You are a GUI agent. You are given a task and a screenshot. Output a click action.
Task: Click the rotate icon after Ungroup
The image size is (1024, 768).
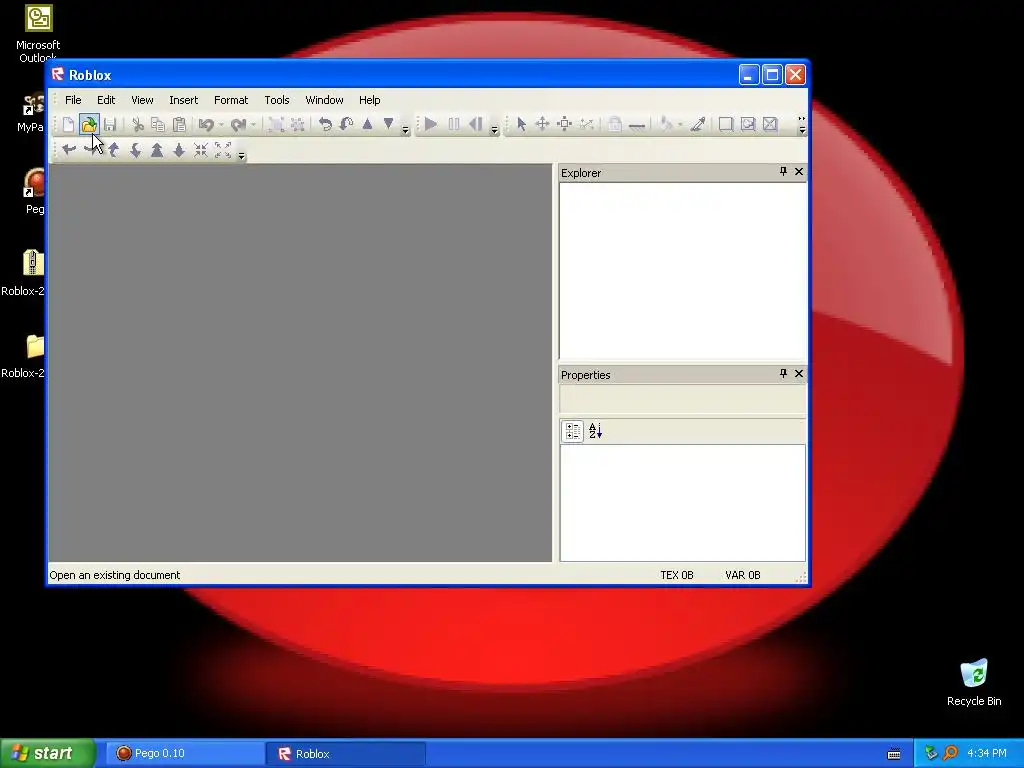325,124
